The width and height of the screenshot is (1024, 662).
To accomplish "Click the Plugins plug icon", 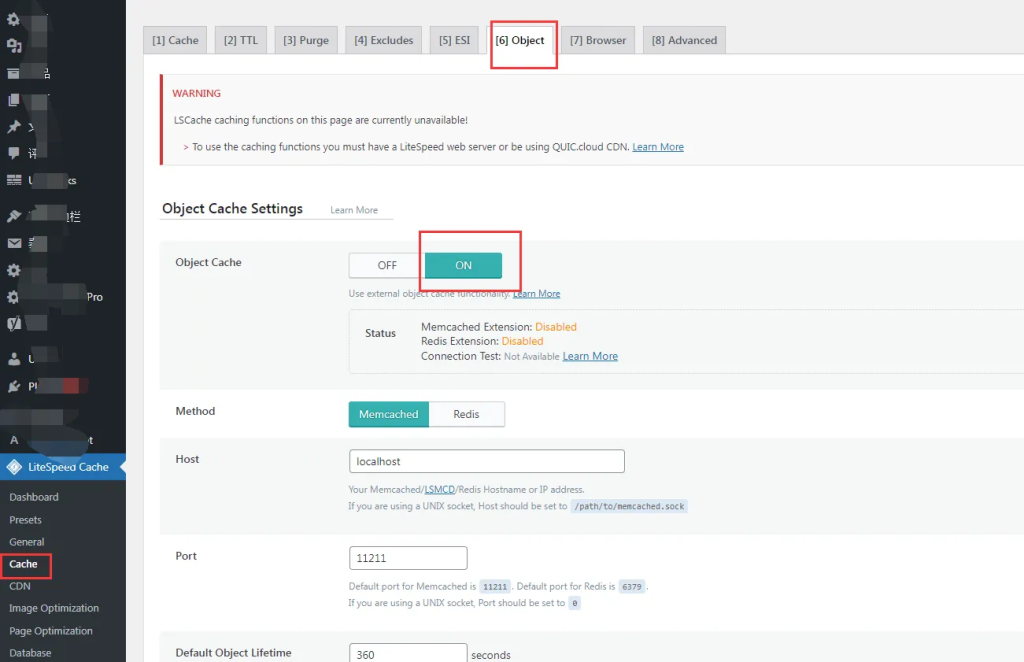I will [14, 386].
